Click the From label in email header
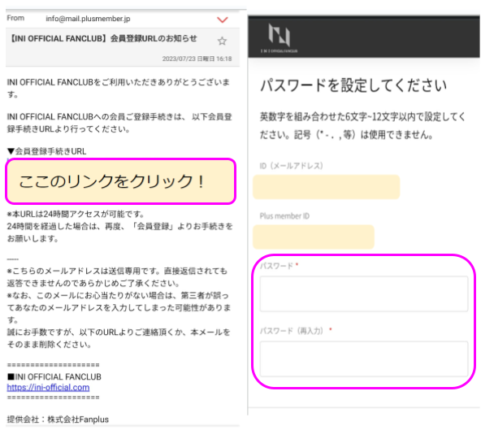 (x=16, y=18)
